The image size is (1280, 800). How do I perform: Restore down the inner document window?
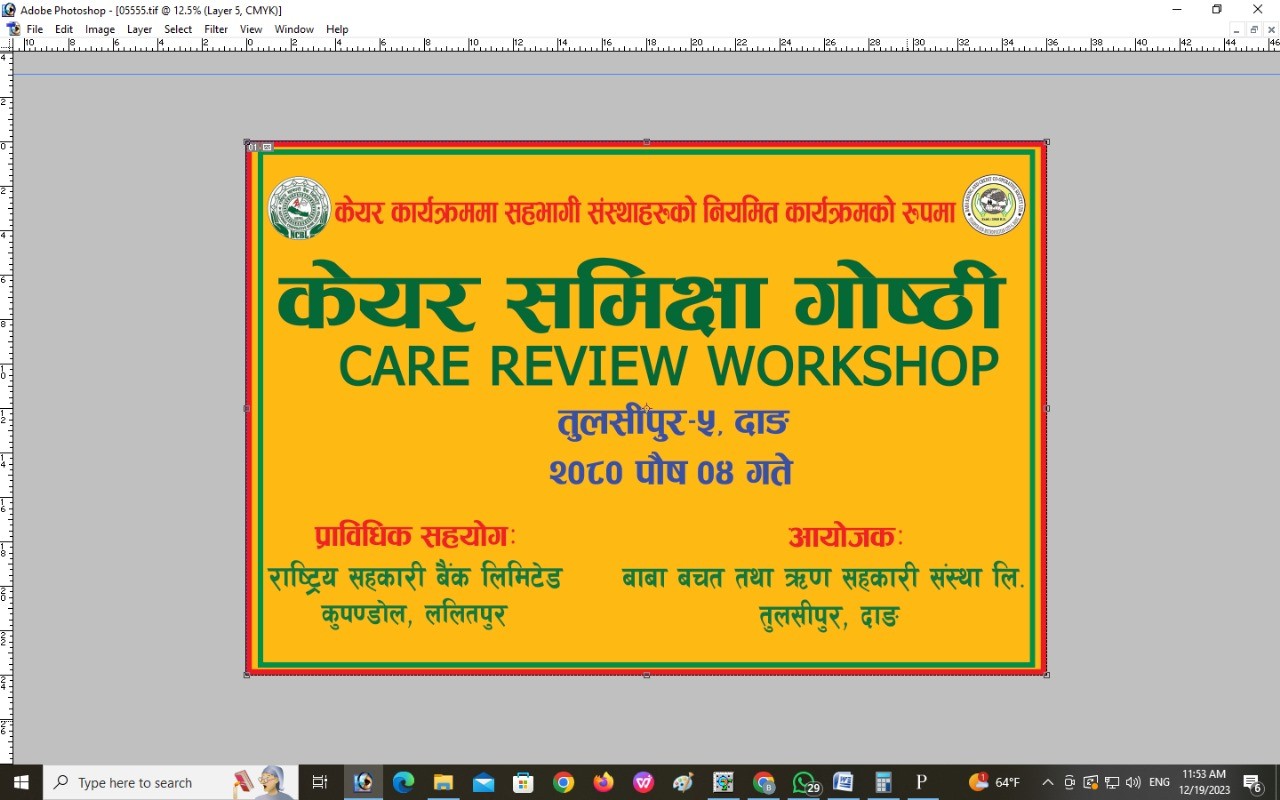[x=1254, y=30]
